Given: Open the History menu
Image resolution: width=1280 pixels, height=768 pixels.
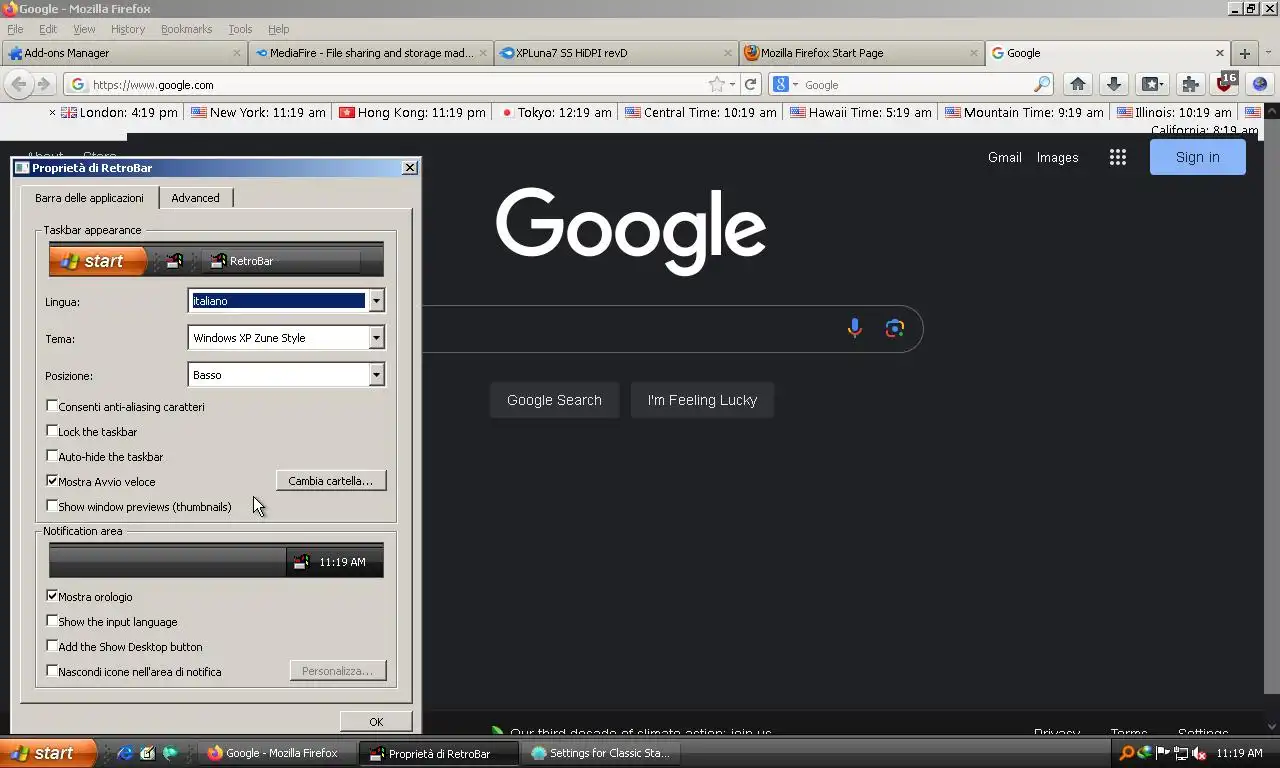Looking at the screenshot, I should pyautogui.click(x=128, y=29).
